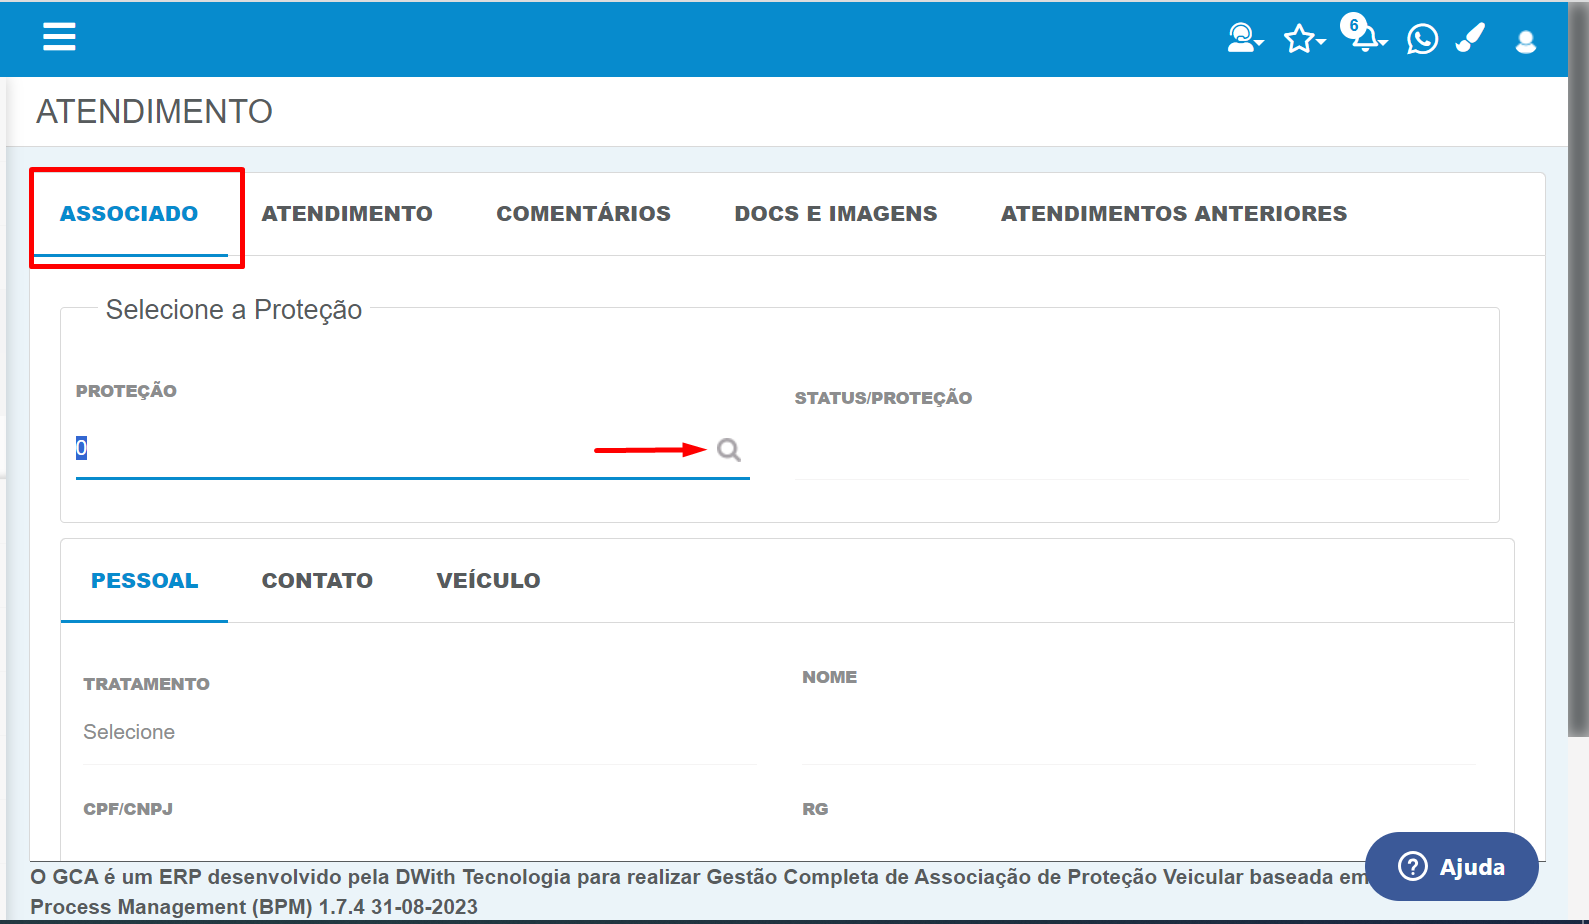The height and width of the screenshot is (924, 1589).
Task: Open the favorites star menu
Action: (1304, 39)
